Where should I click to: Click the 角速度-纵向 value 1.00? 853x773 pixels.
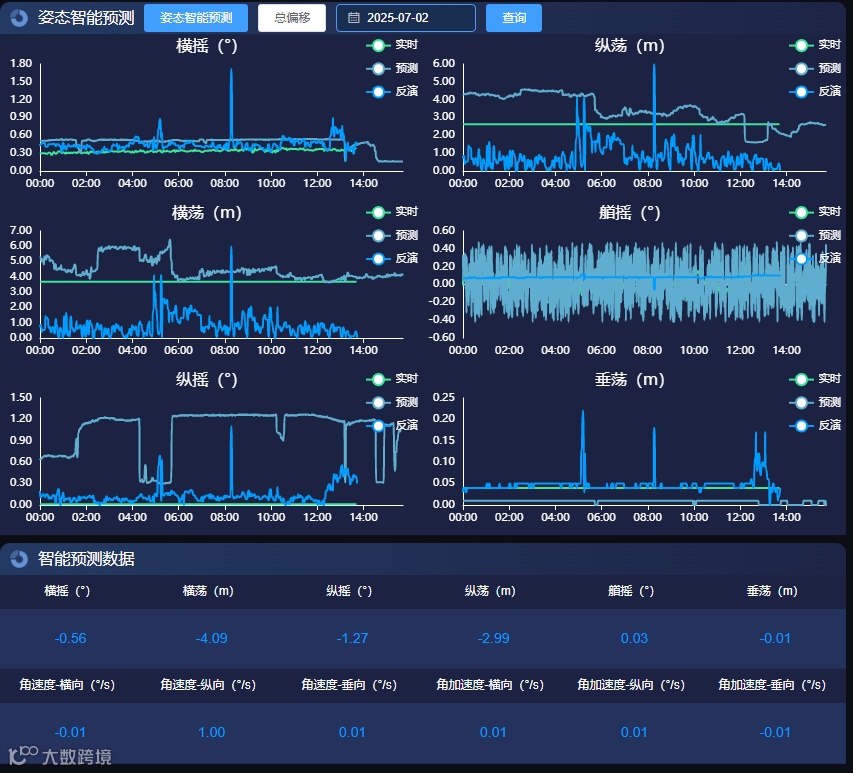[x=211, y=732]
